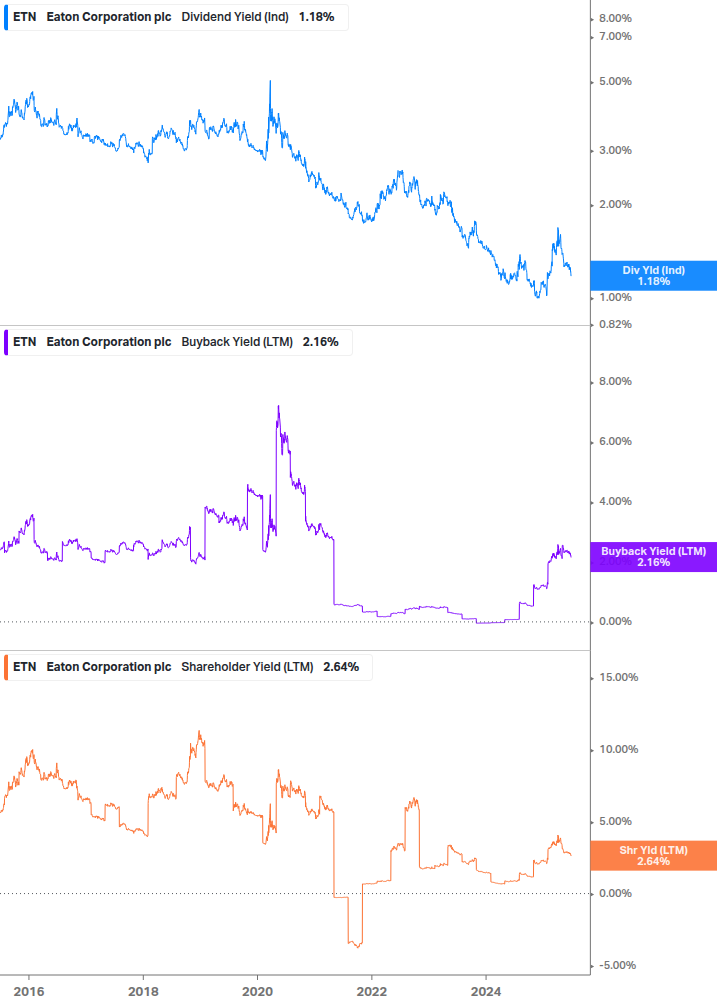Click the 1.18% value in top legend
This screenshot has width=717, height=1005.
[317, 17]
